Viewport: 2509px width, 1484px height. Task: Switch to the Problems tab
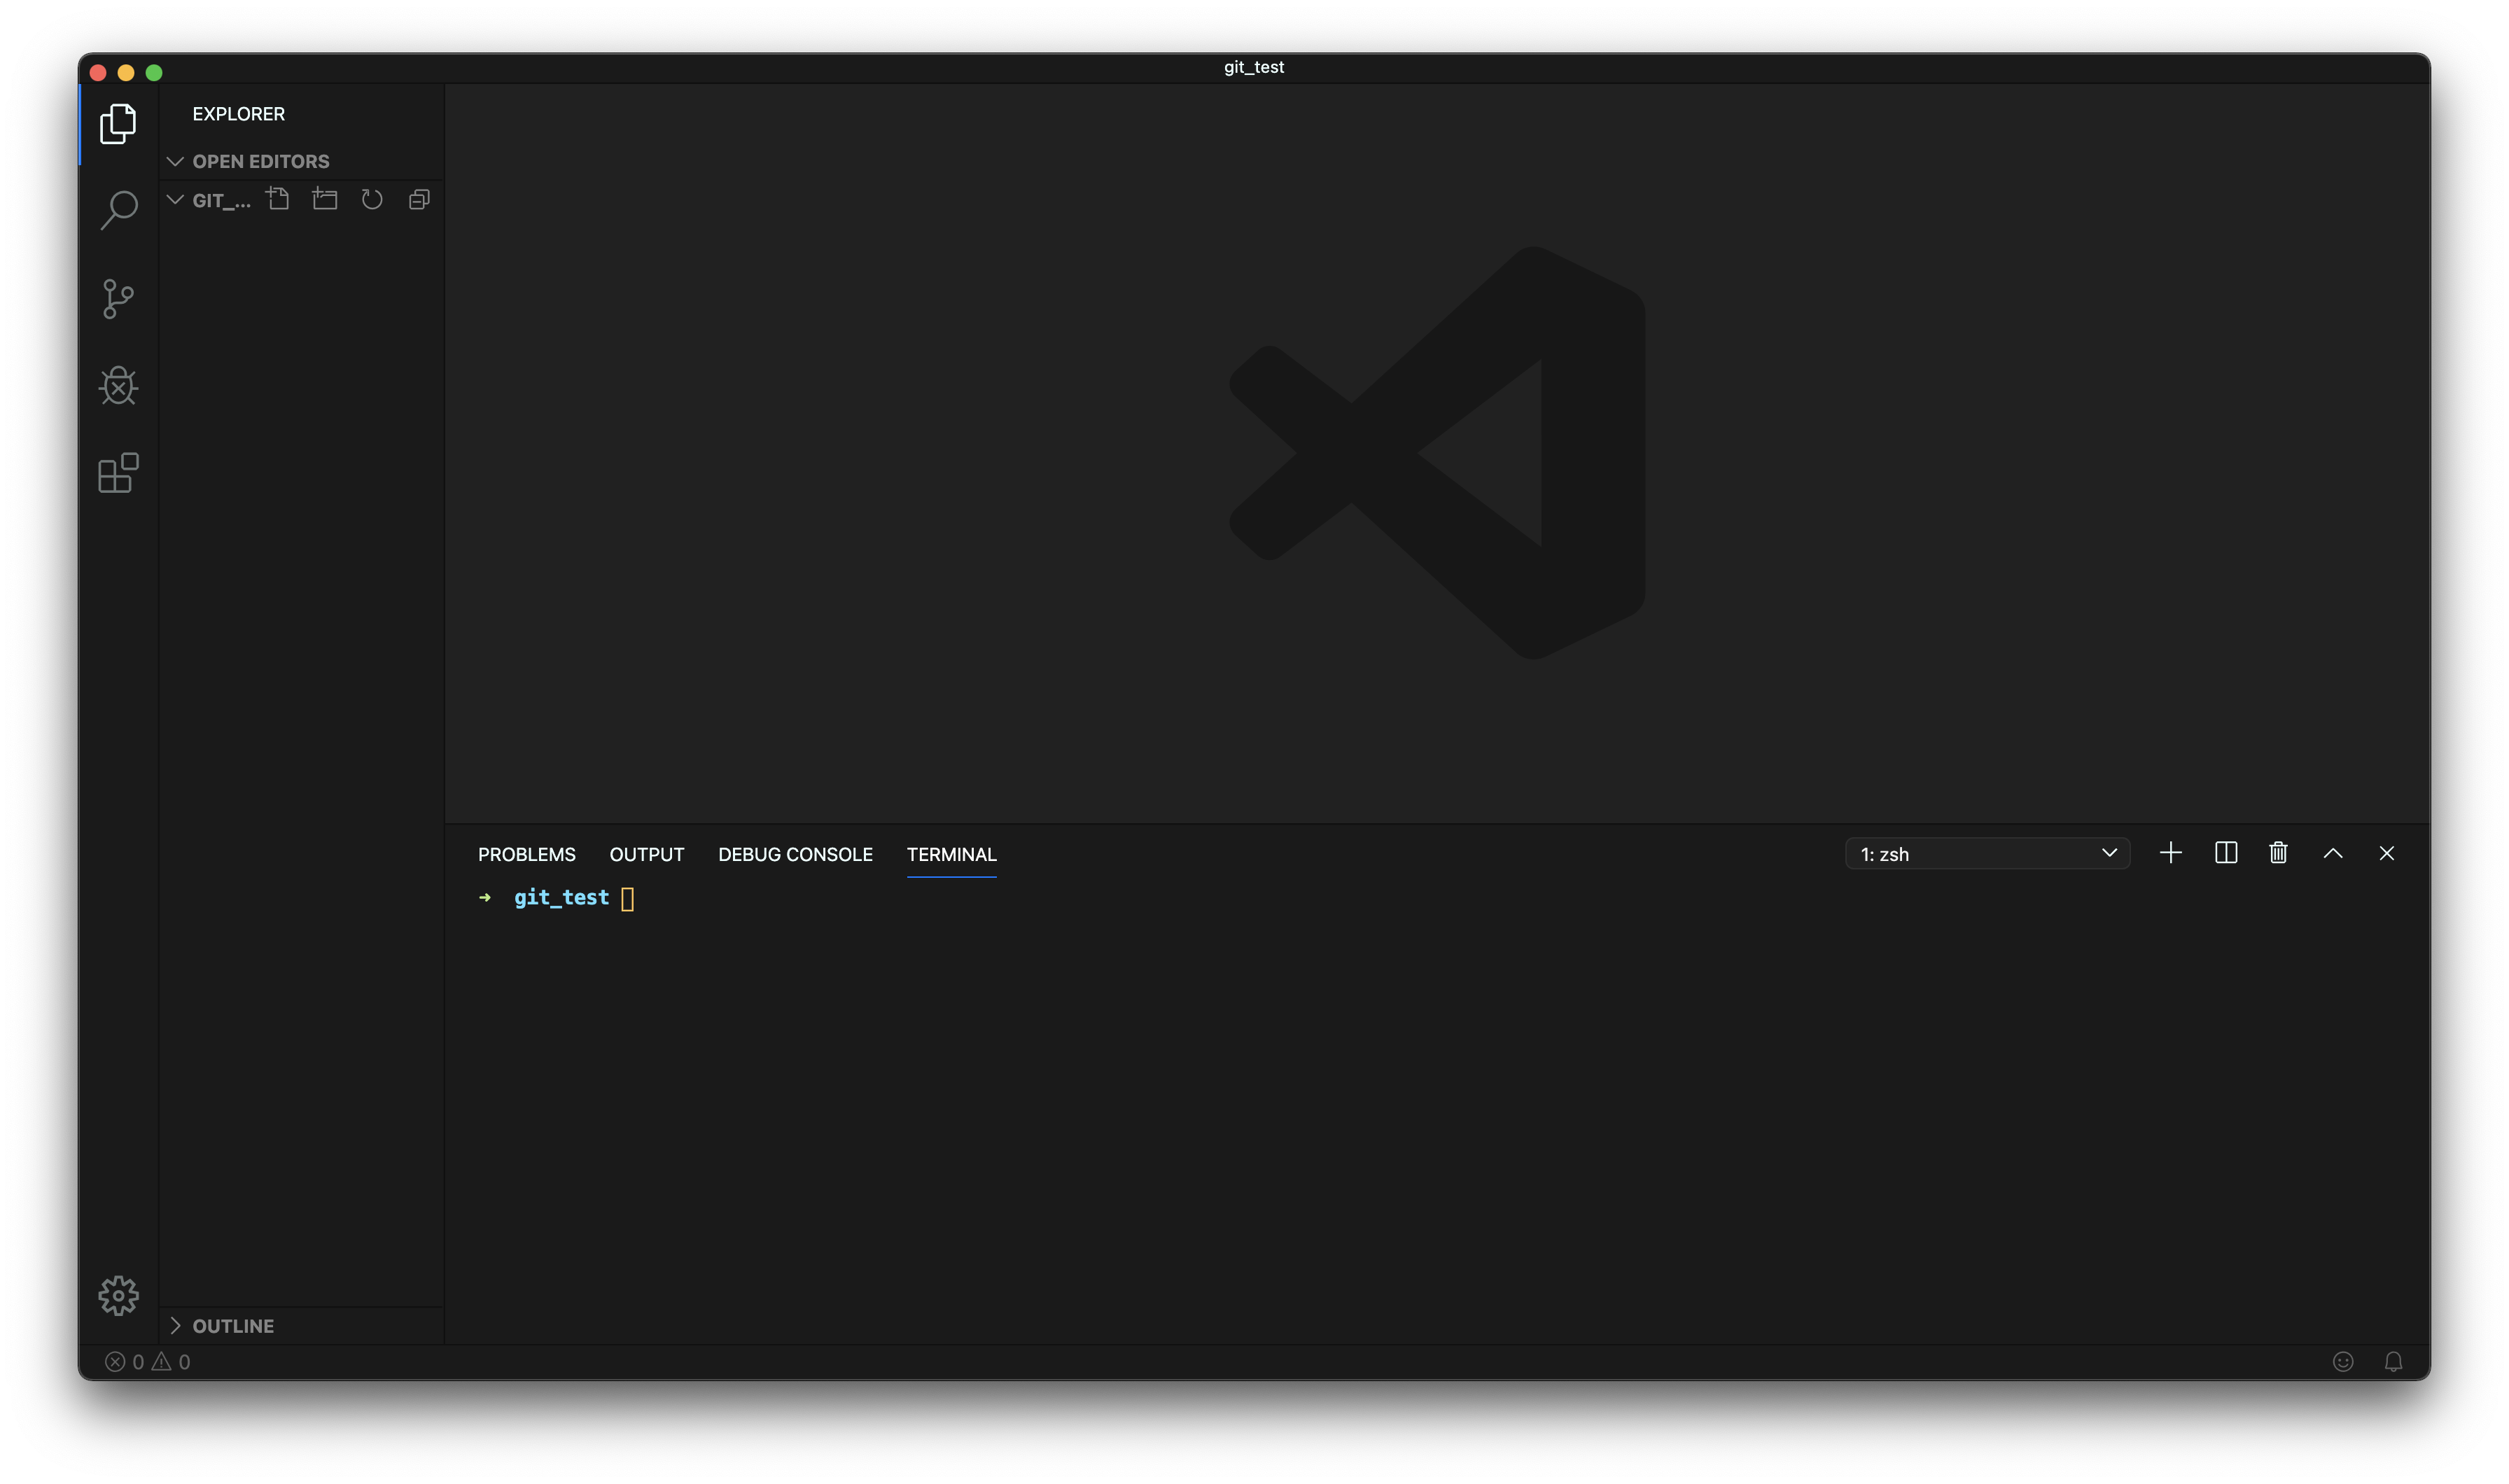tap(526, 854)
